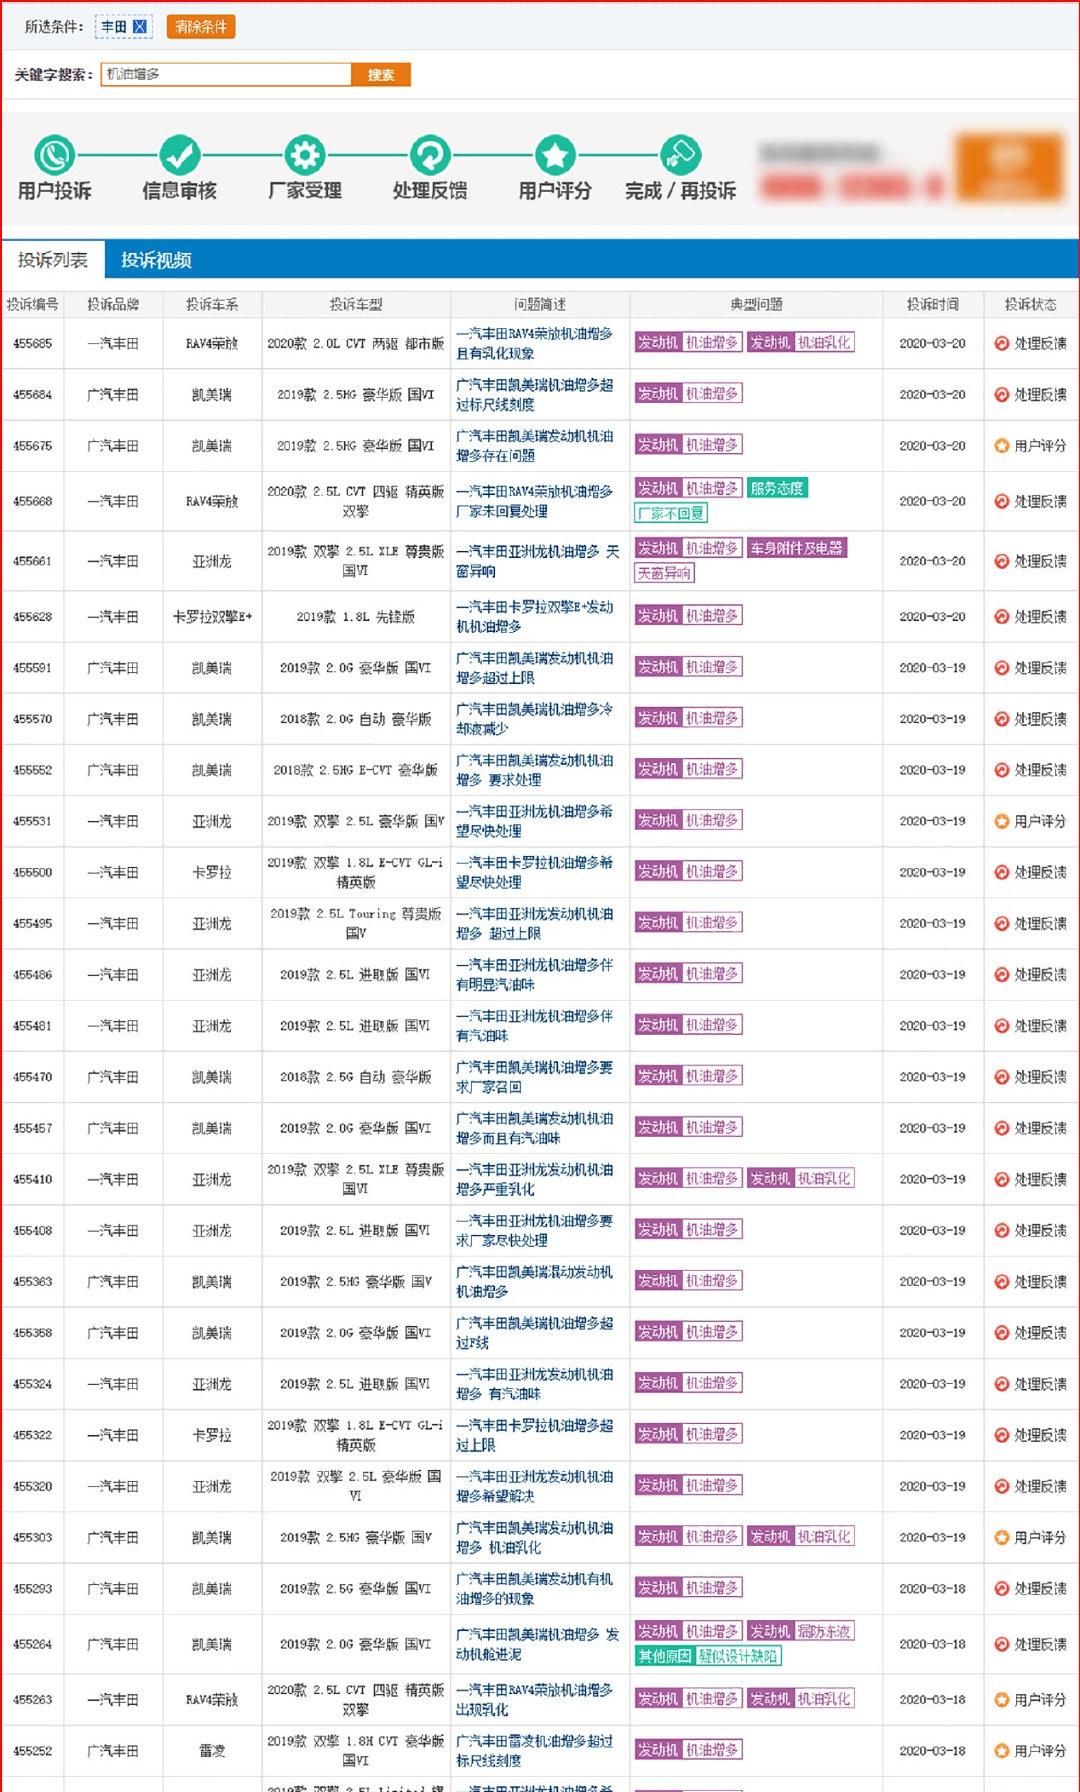Image resolution: width=1080 pixels, height=1792 pixels.
Task: Click the 典型问题 column header
Action: (x=756, y=304)
